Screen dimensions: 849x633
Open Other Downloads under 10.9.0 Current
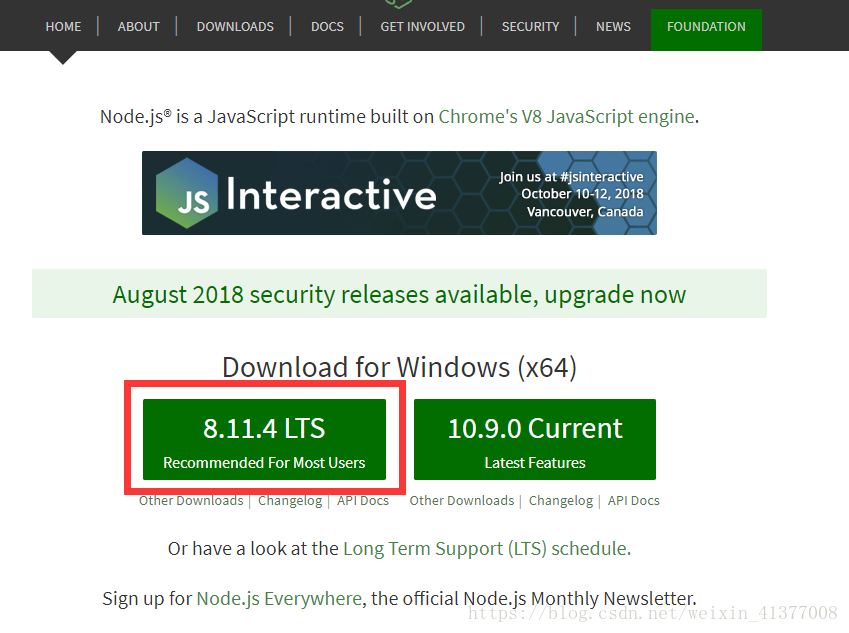point(462,501)
